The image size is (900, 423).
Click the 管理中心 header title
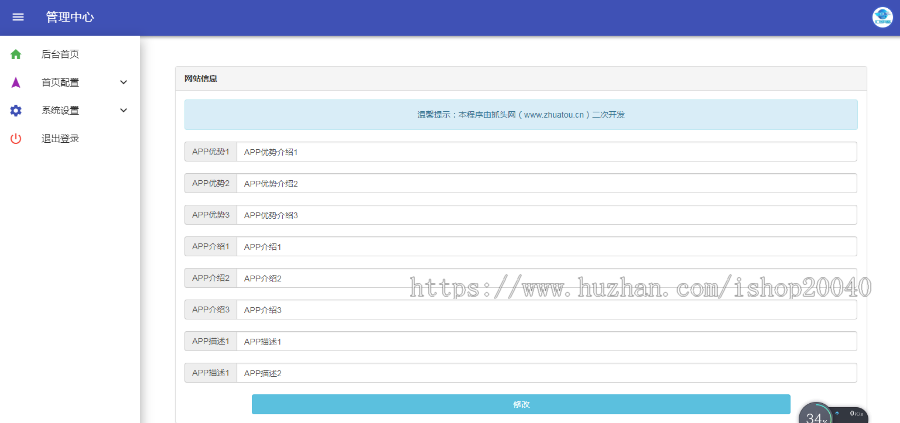(70, 17)
